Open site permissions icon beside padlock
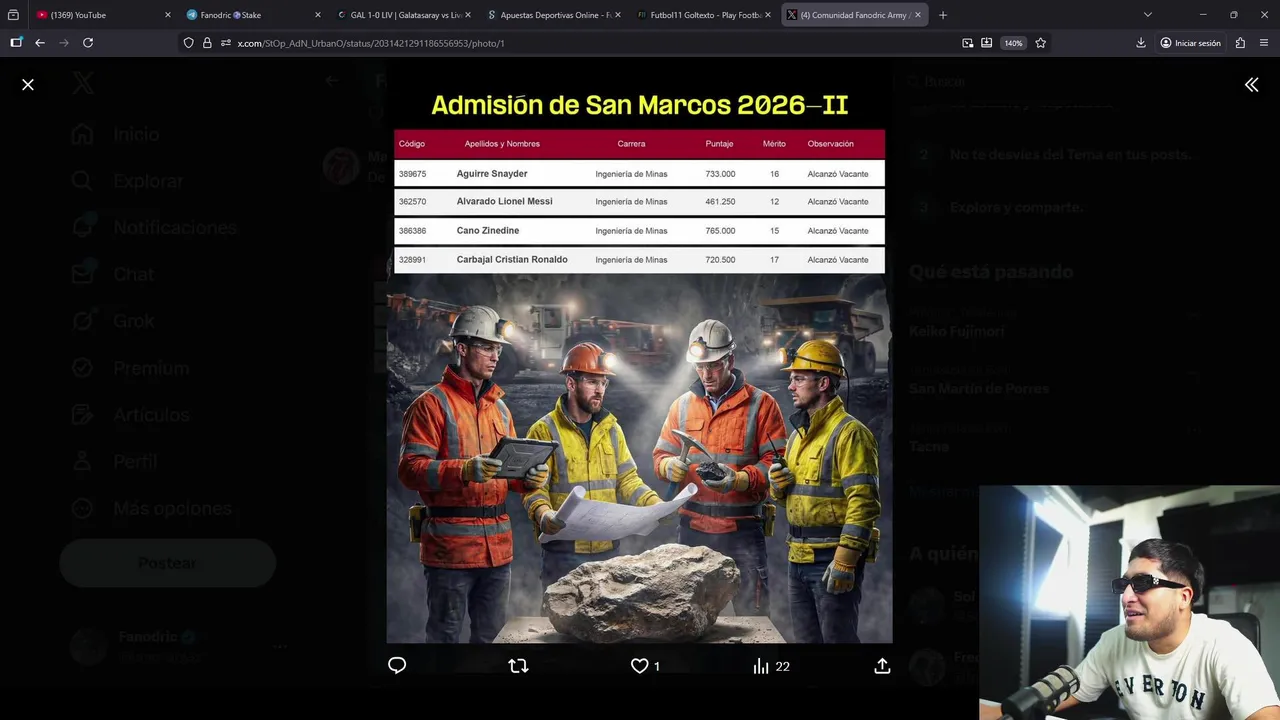 [226, 43]
